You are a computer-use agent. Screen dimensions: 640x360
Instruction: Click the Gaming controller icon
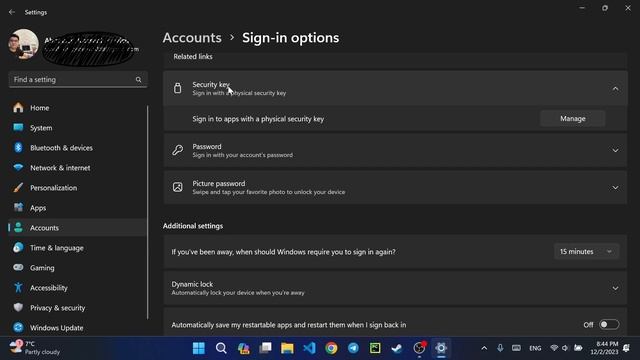point(18,268)
